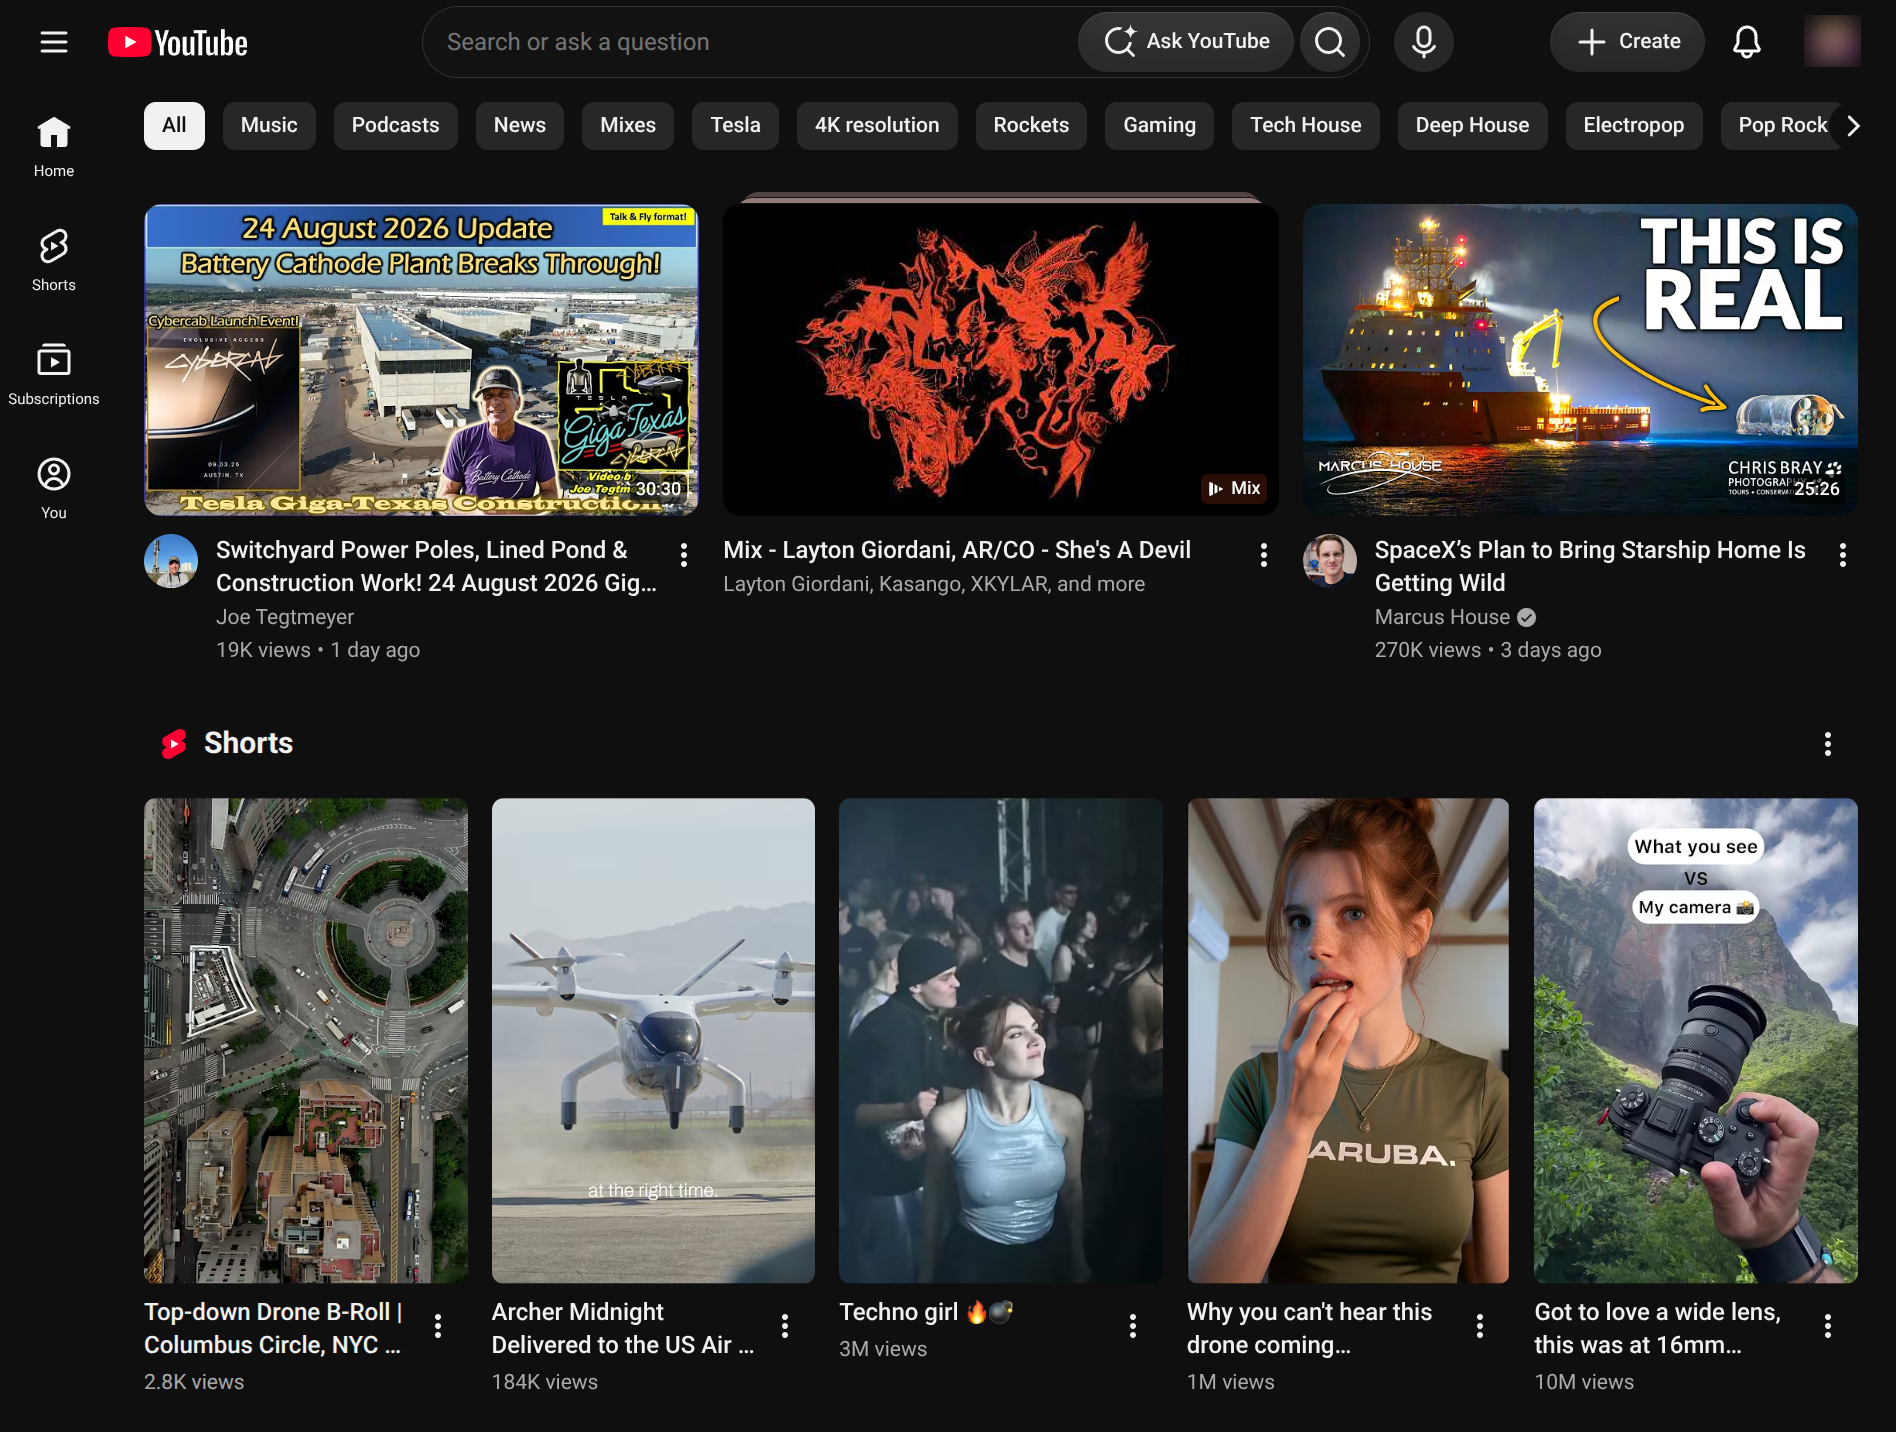Viewport: 1896px width, 1432px height.
Task: Open Techno girl short title
Action: click(x=926, y=1312)
